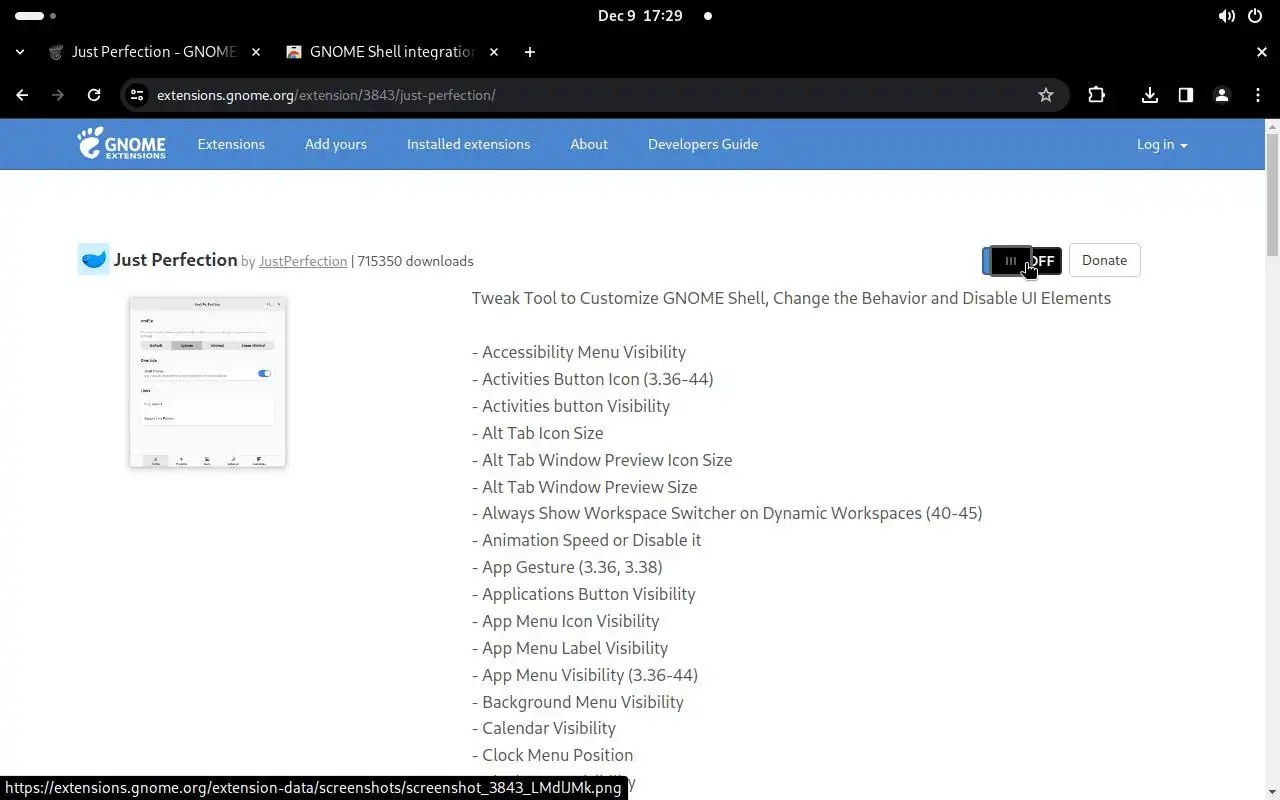Screen dimensions: 1280x800
Task: Click the Activities pill in top bar
Action: (35, 16)
